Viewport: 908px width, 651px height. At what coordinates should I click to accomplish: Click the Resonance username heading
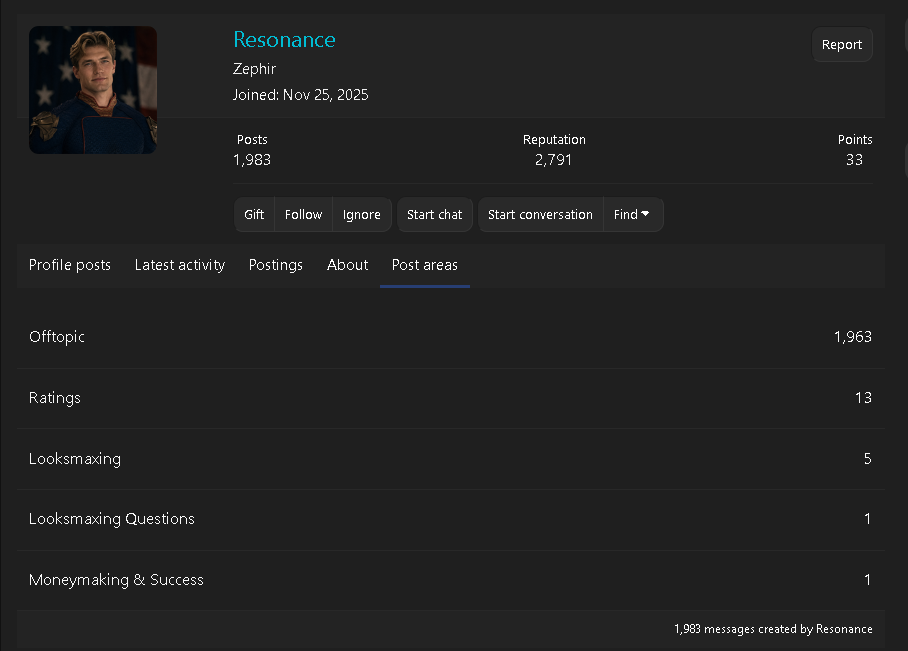click(284, 39)
